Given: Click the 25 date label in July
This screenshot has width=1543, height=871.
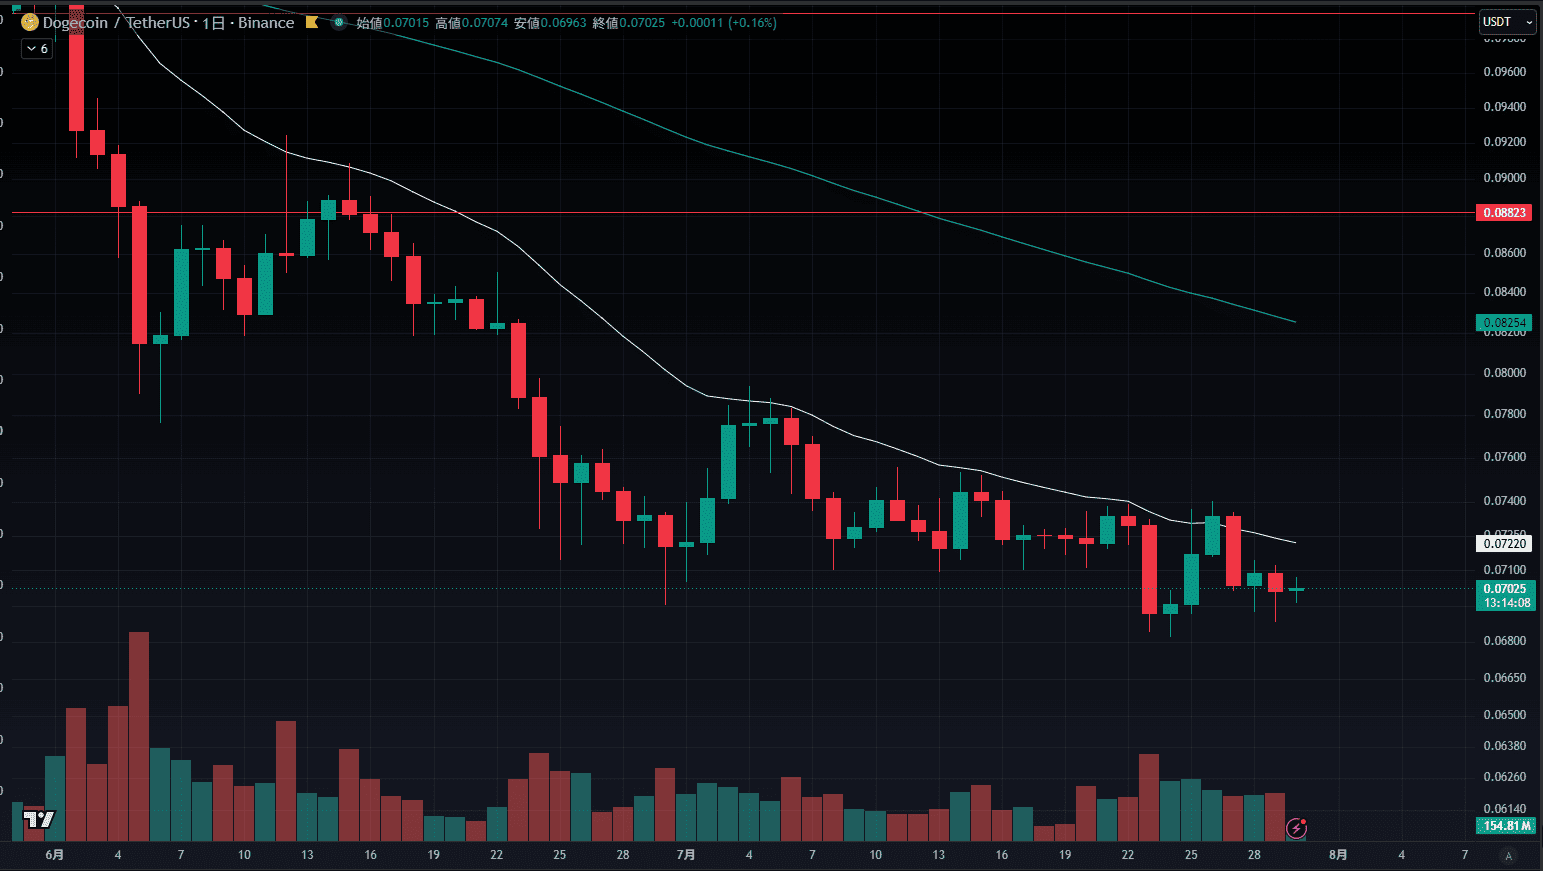Looking at the screenshot, I should coord(1191,855).
